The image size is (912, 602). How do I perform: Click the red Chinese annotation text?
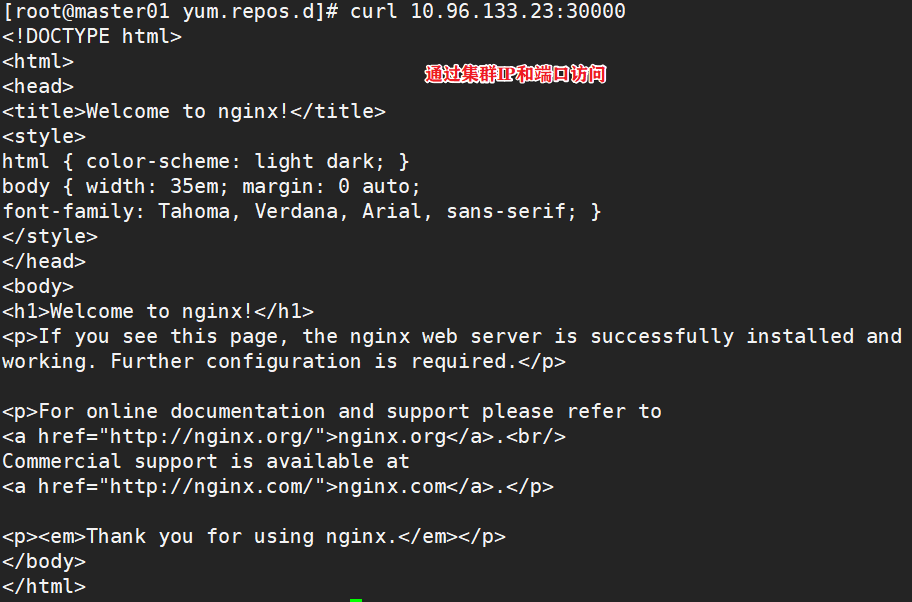tap(515, 75)
